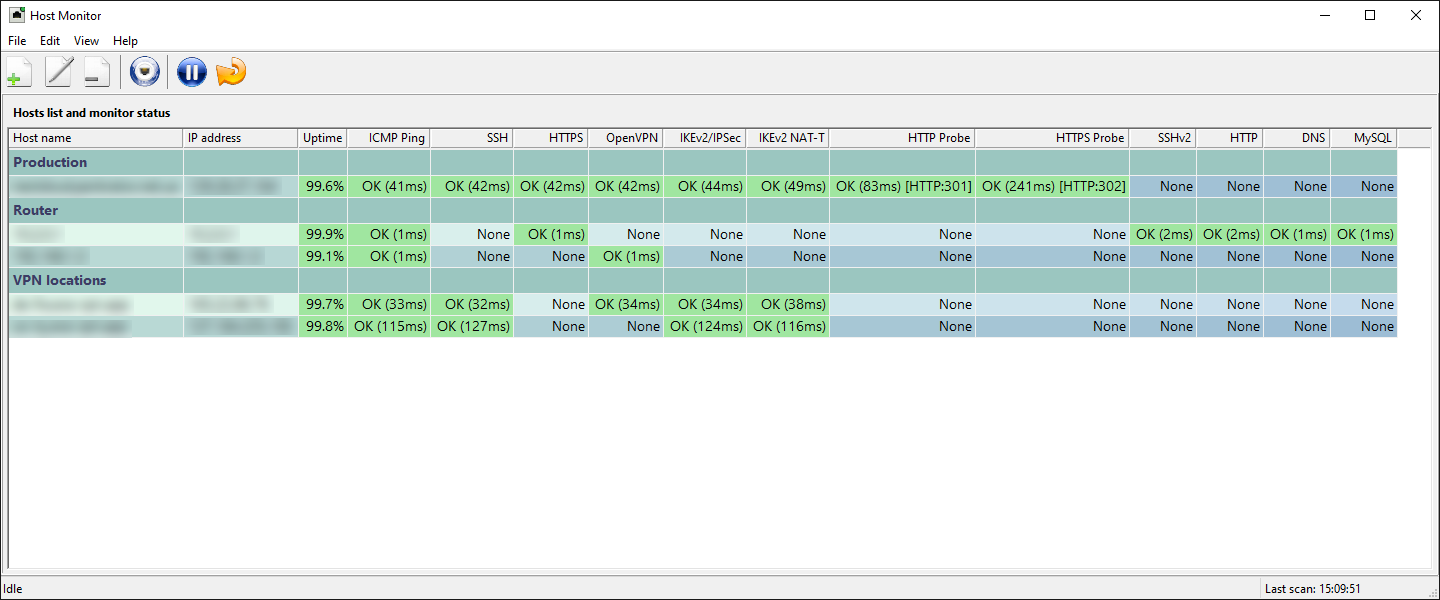Click the SSHv2 column header

pyautogui.click(x=1163, y=138)
